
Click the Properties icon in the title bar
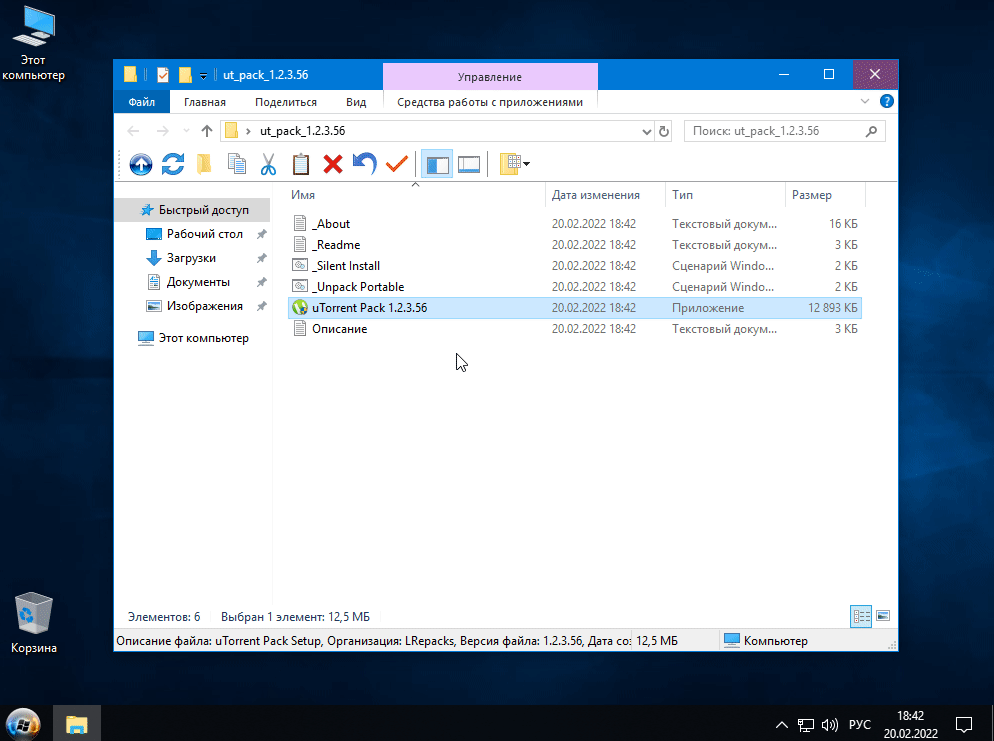pyautogui.click(x=163, y=75)
